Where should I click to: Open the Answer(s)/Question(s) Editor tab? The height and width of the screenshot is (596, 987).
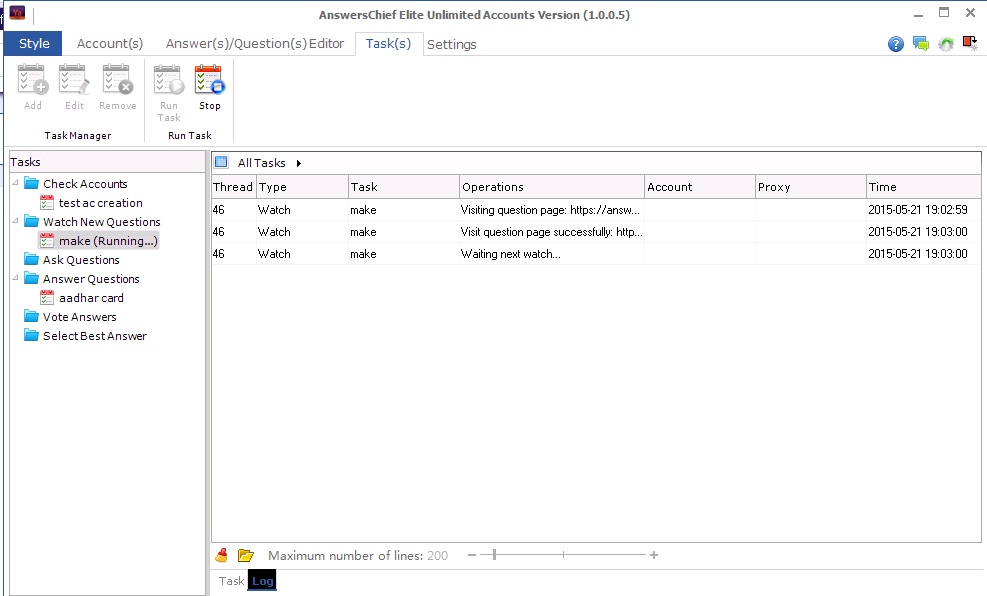(x=254, y=43)
